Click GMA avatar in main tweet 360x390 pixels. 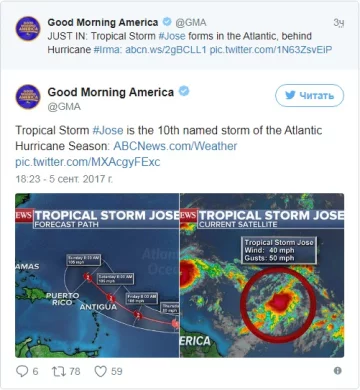[28, 97]
